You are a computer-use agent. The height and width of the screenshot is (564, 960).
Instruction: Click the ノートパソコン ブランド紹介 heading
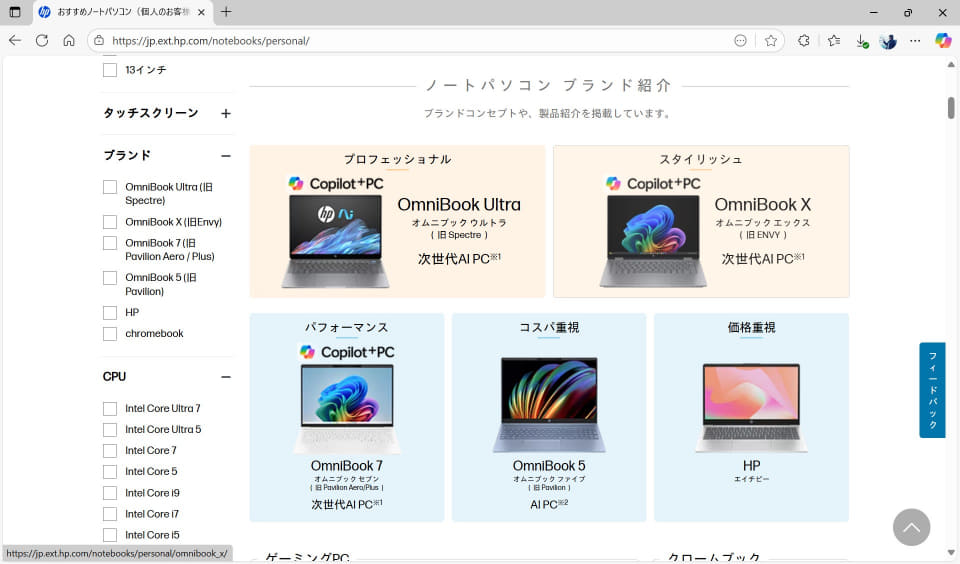tap(549, 85)
